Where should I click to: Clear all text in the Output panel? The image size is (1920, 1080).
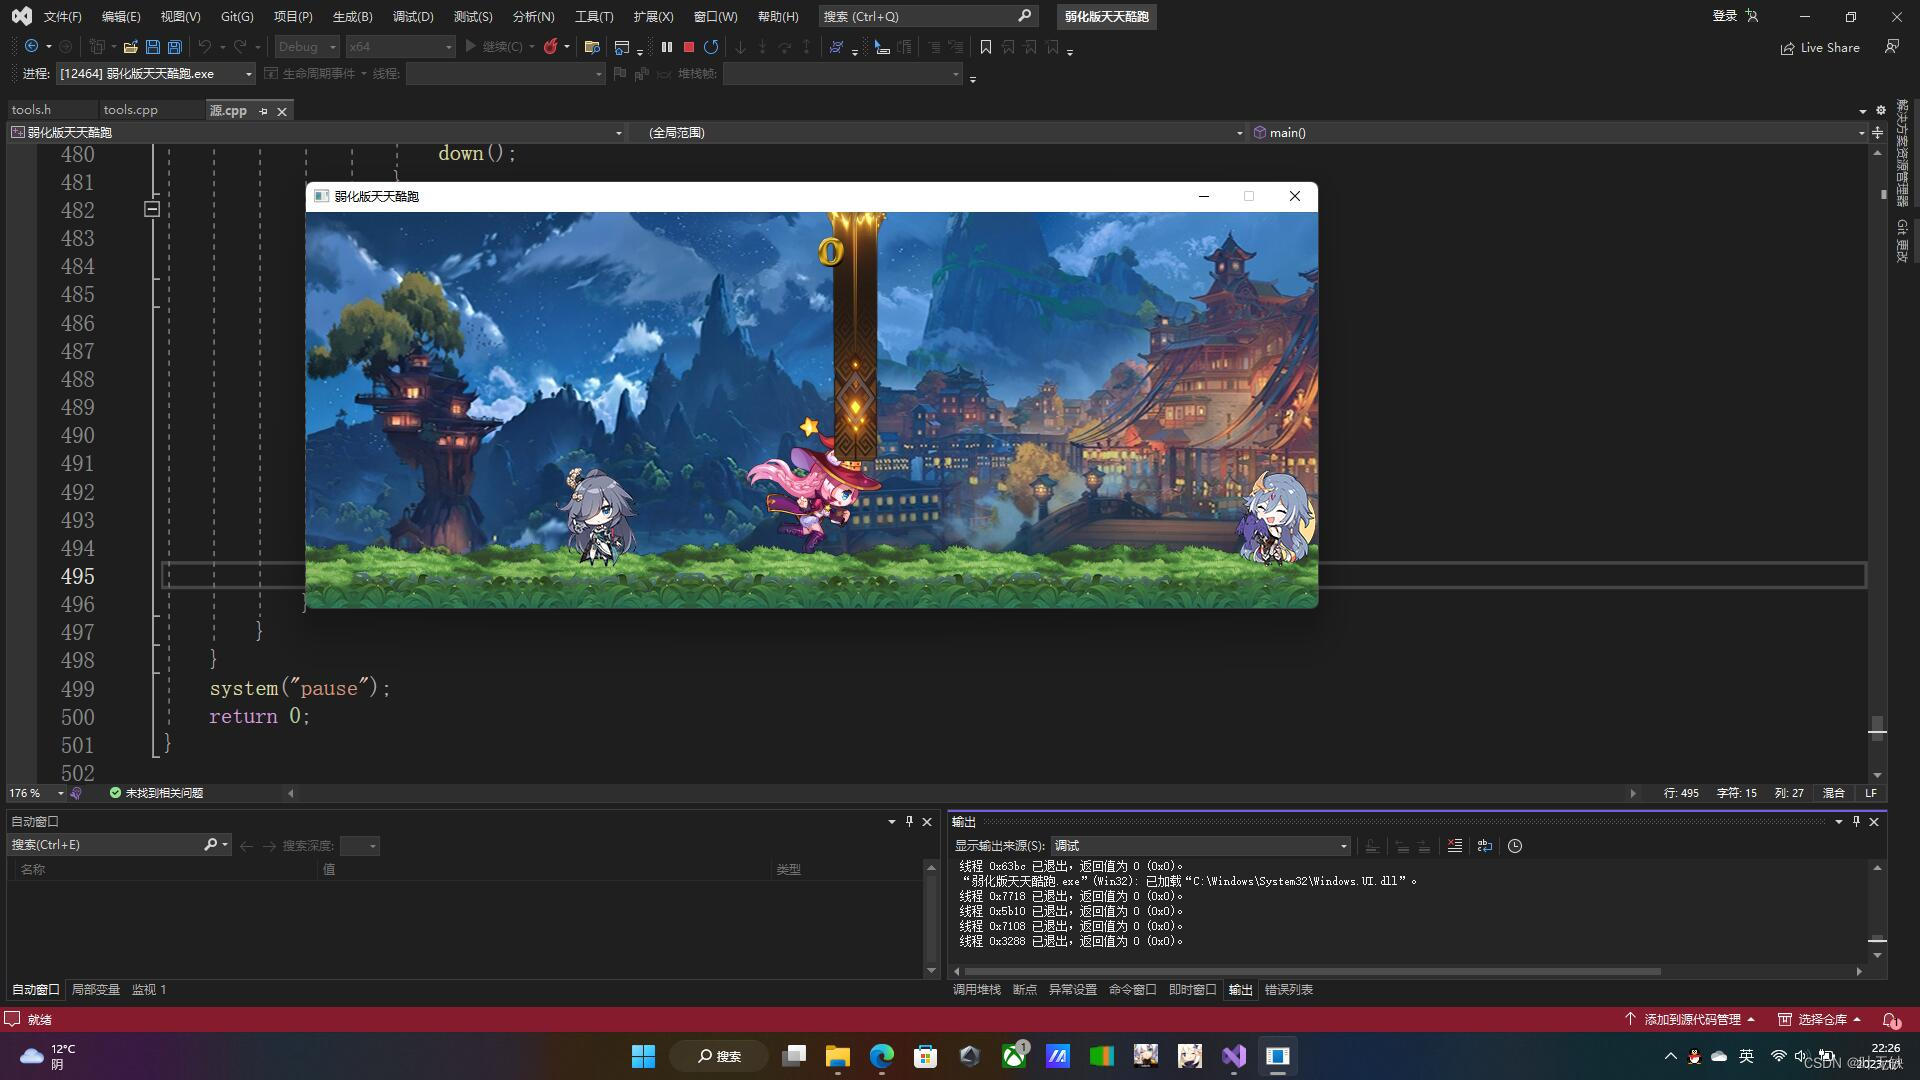pyautogui.click(x=1455, y=846)
